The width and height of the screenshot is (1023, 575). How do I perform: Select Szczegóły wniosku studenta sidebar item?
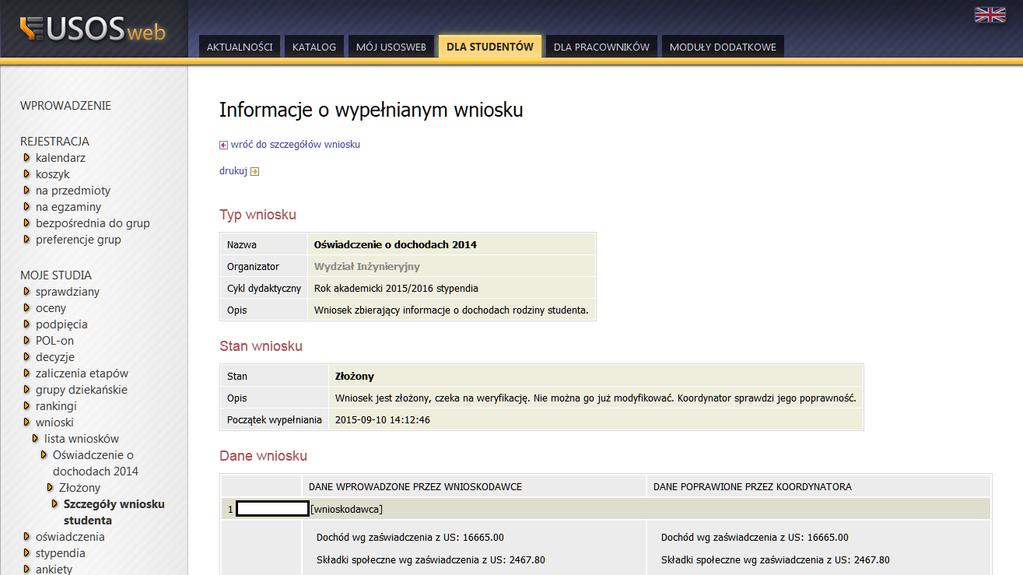tap(114, 512)
